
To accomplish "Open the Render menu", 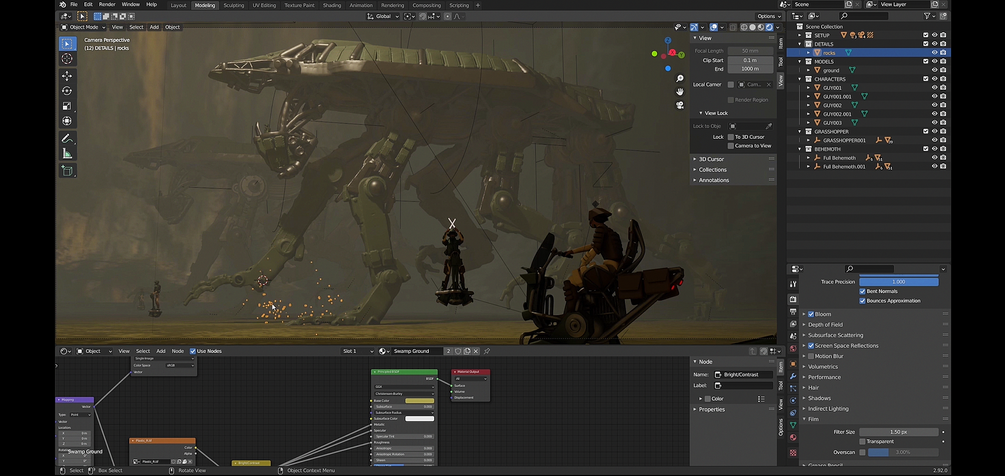I will tap(107, 5).
